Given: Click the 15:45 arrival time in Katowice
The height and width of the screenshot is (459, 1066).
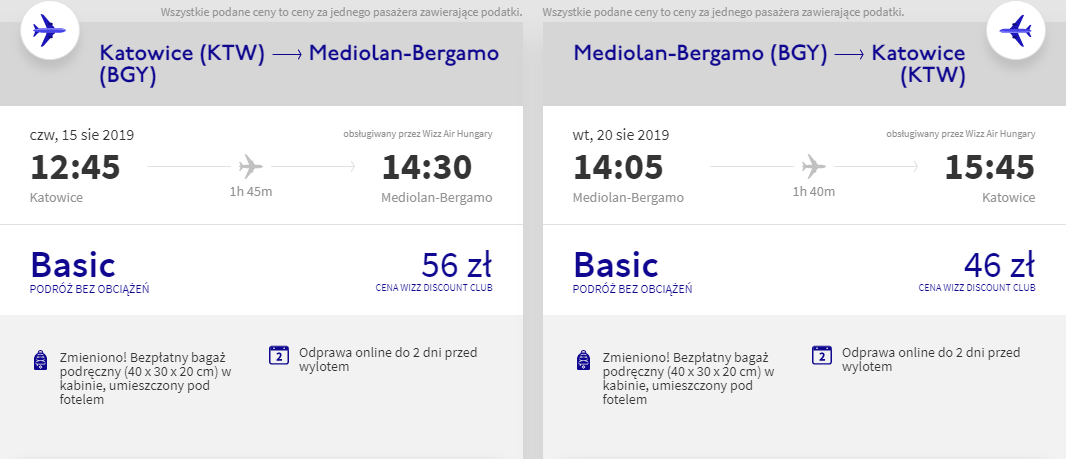Looking at the screenshot, I should (990, 167).
